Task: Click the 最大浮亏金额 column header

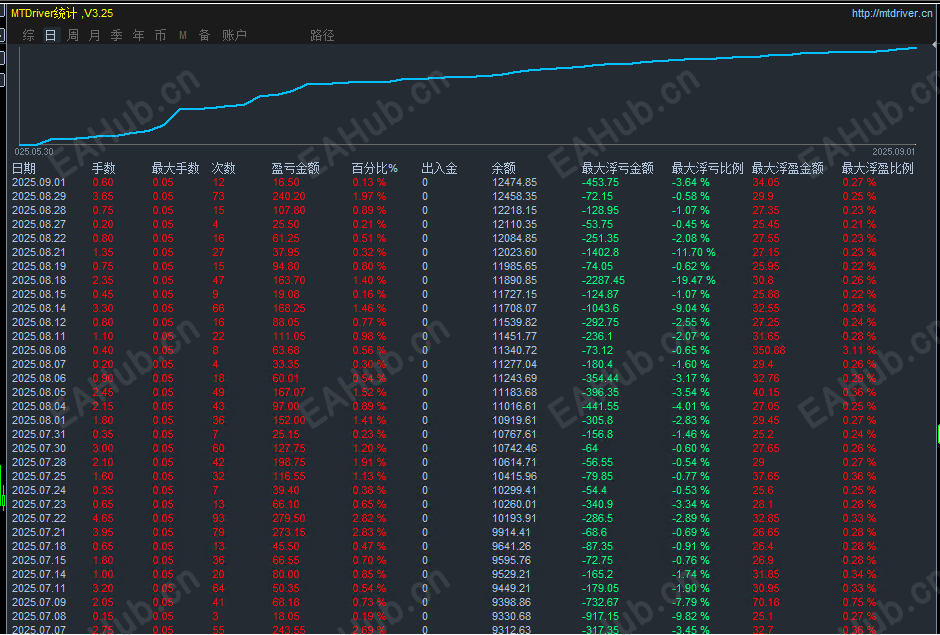Action: coord(617,168)
